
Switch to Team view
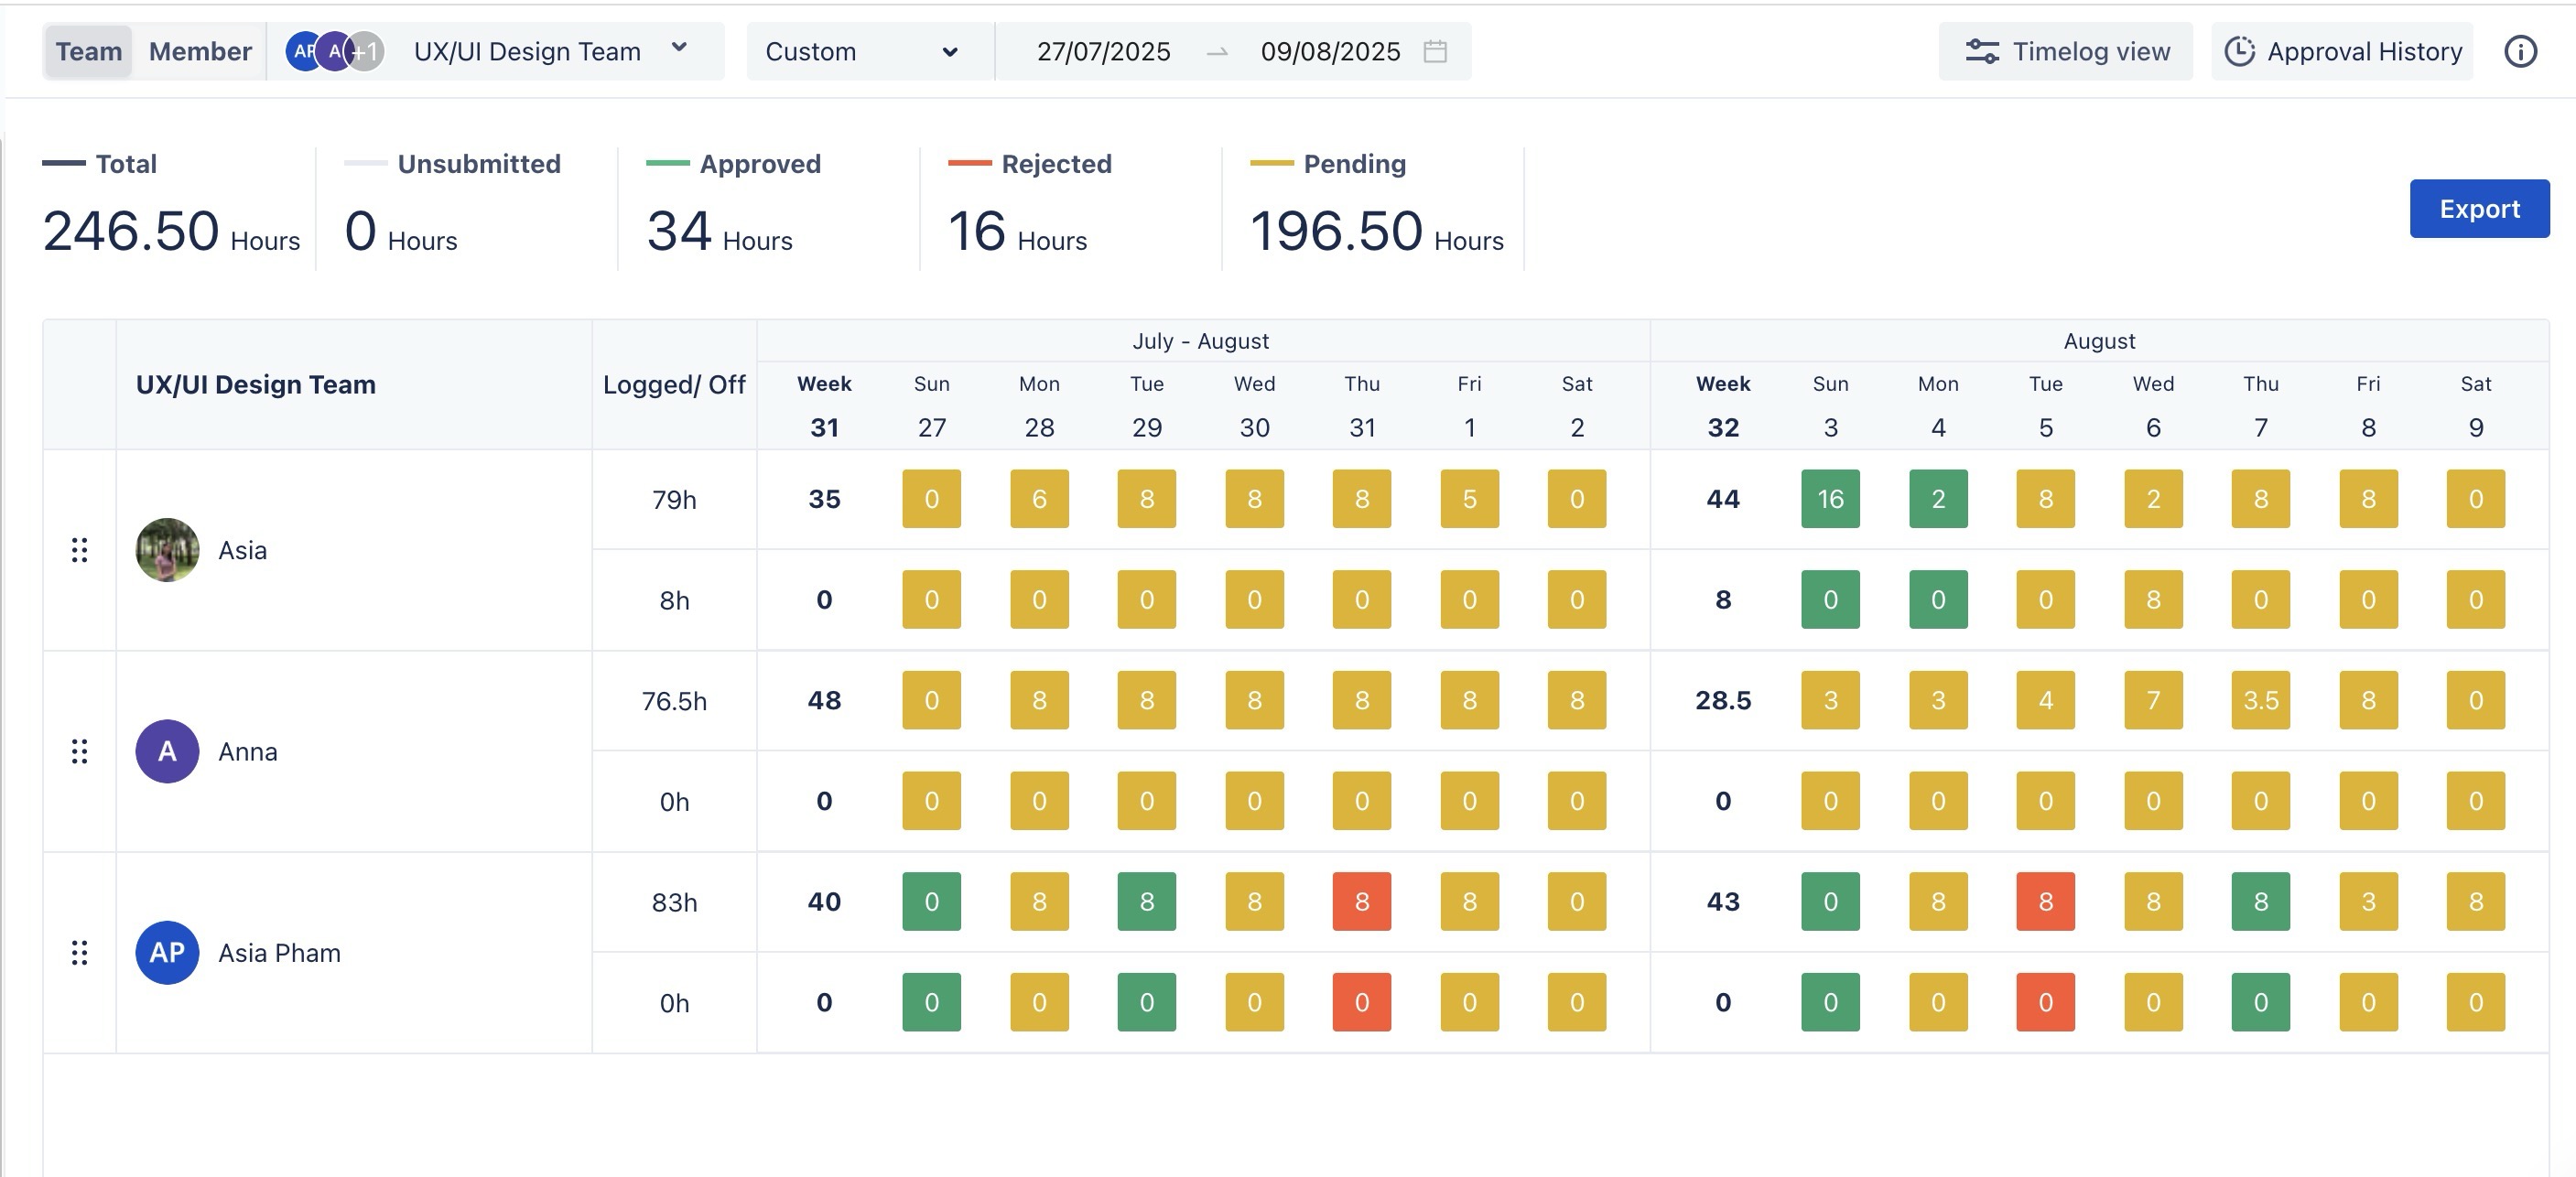click(x=88, y=51)
